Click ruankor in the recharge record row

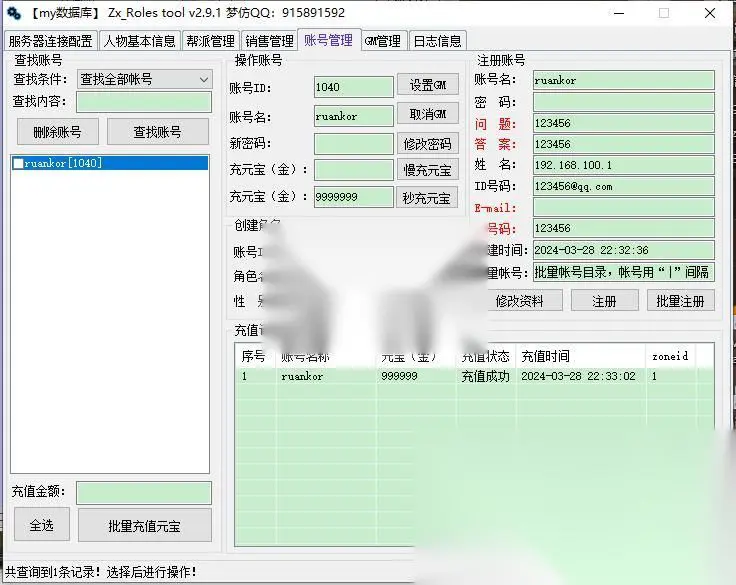point(302,376)
